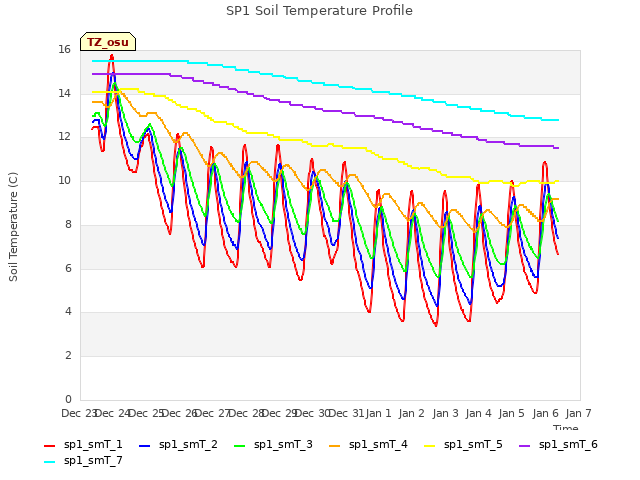Image resolution: width=640 pixels, height=480 pixels.
Task: Click the y-axis value 2
Action: point(68,356)
